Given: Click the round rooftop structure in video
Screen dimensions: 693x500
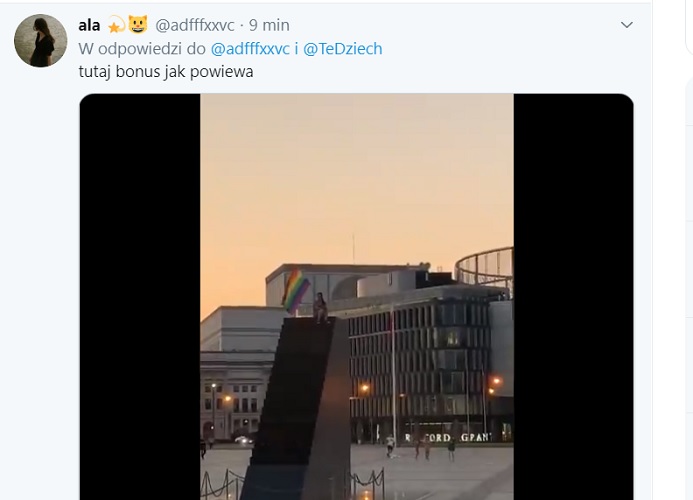Looking at the screenshot, I should coord(485,267).
